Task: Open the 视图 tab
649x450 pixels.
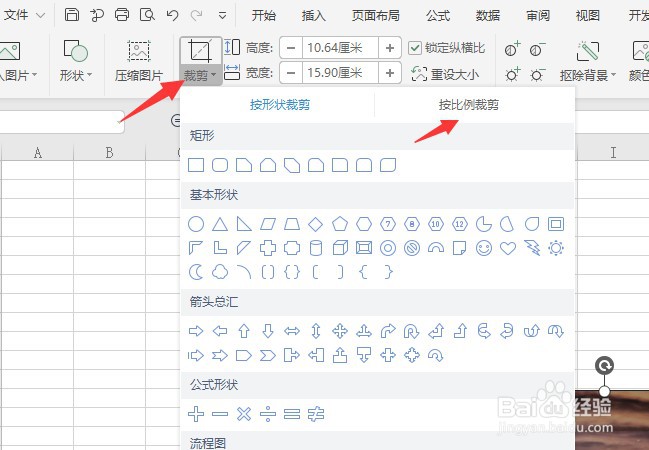Action: [x=587, y=16]
